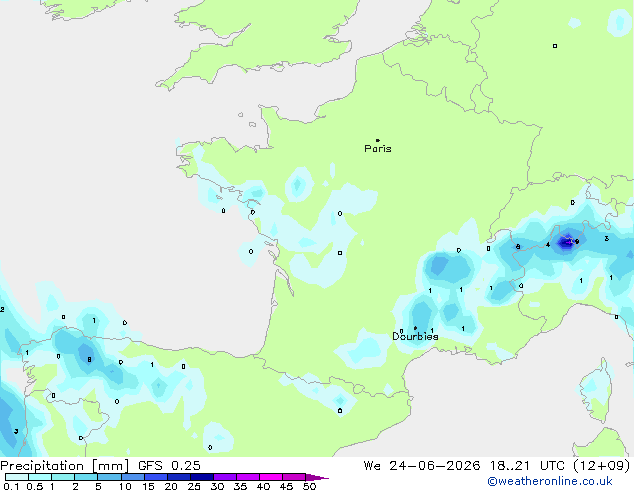The height and width of the screenshot is (490, 634).
Task: Pick the 40–45 mm magenta legend swatch
Action: pos(271,477)
